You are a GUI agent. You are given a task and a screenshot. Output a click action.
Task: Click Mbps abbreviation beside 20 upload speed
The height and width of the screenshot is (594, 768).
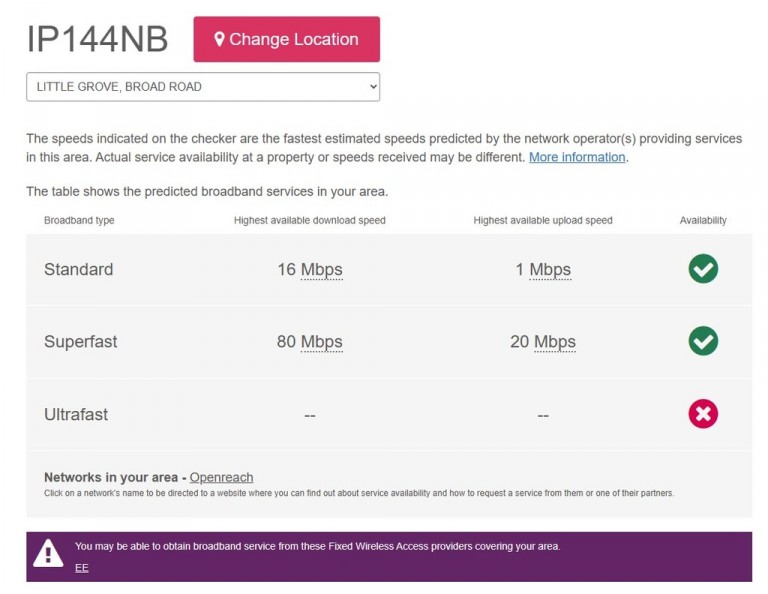554,342
